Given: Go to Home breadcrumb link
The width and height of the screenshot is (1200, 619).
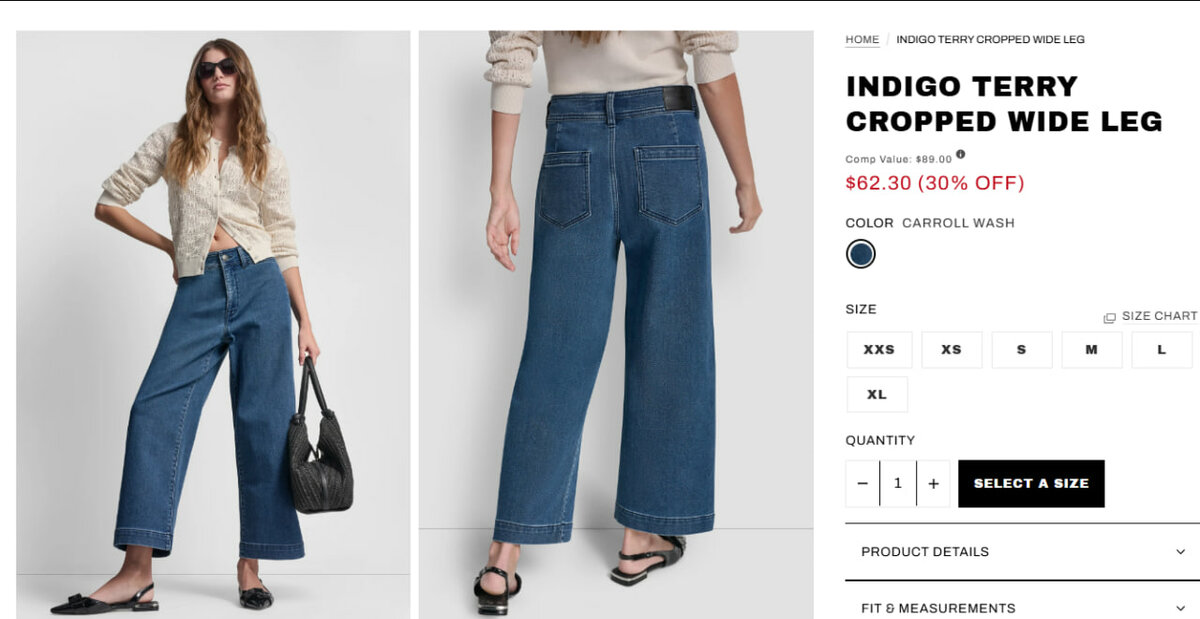Looking at the screenshot, I should coord(862,40).
